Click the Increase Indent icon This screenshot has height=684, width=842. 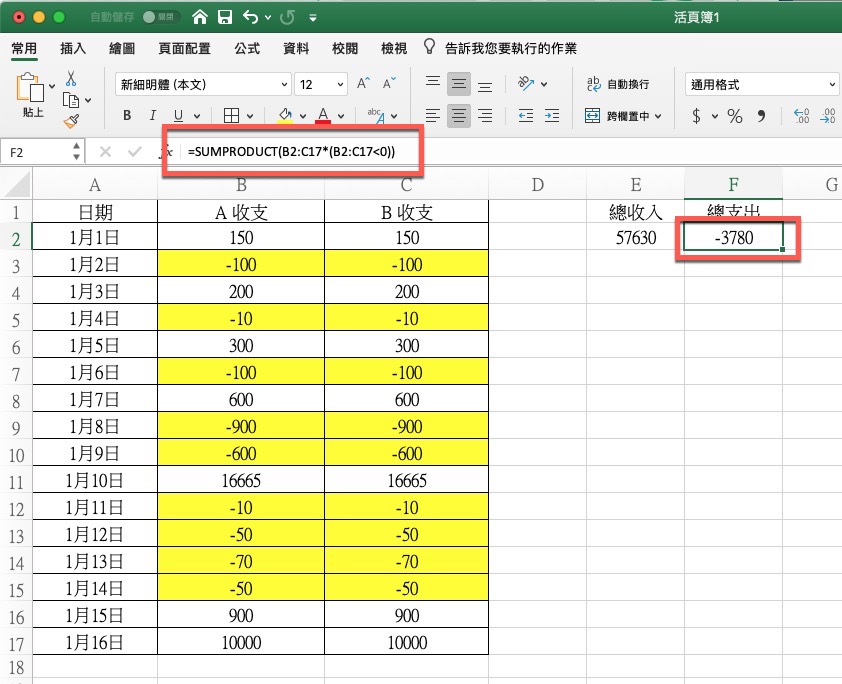click(x=553, y=116)
